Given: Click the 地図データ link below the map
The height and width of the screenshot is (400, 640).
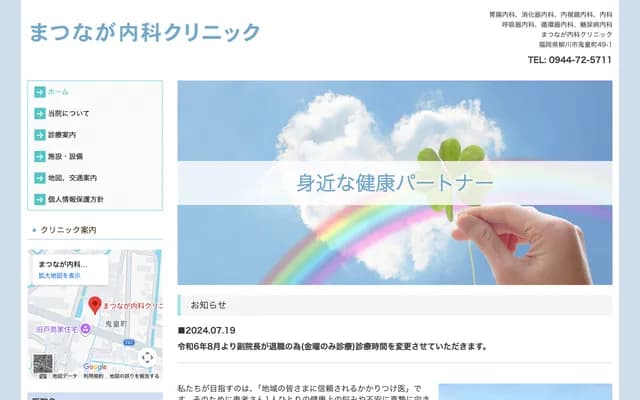Looking at the screenshot, I should click(x=65, y=376).
